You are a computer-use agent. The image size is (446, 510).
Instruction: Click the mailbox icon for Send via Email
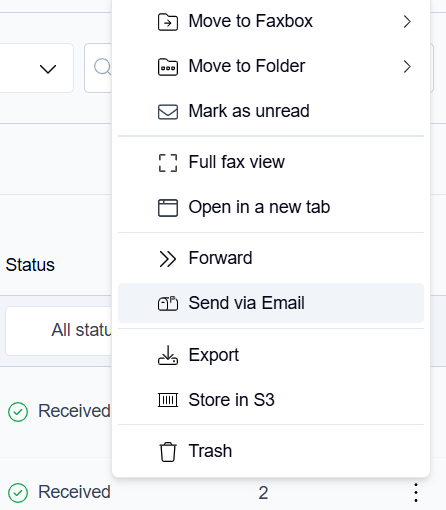click(168, 304)
